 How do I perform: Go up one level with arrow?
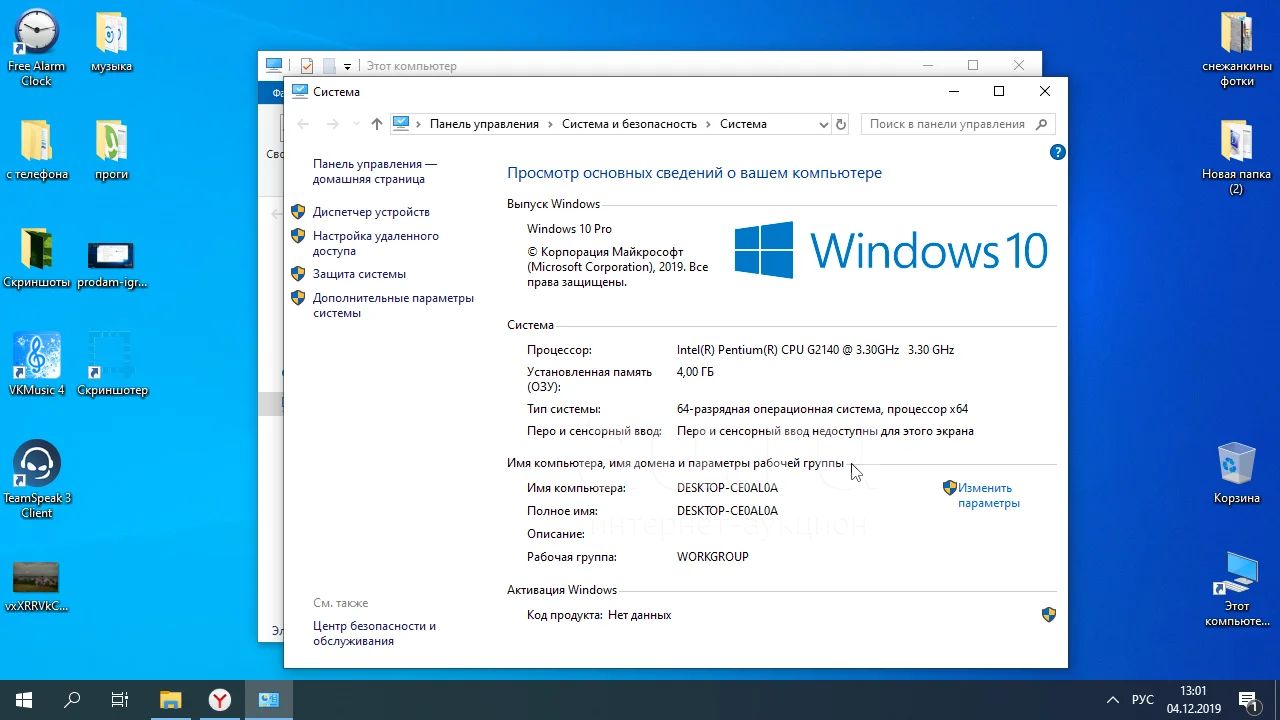(376, 124)
